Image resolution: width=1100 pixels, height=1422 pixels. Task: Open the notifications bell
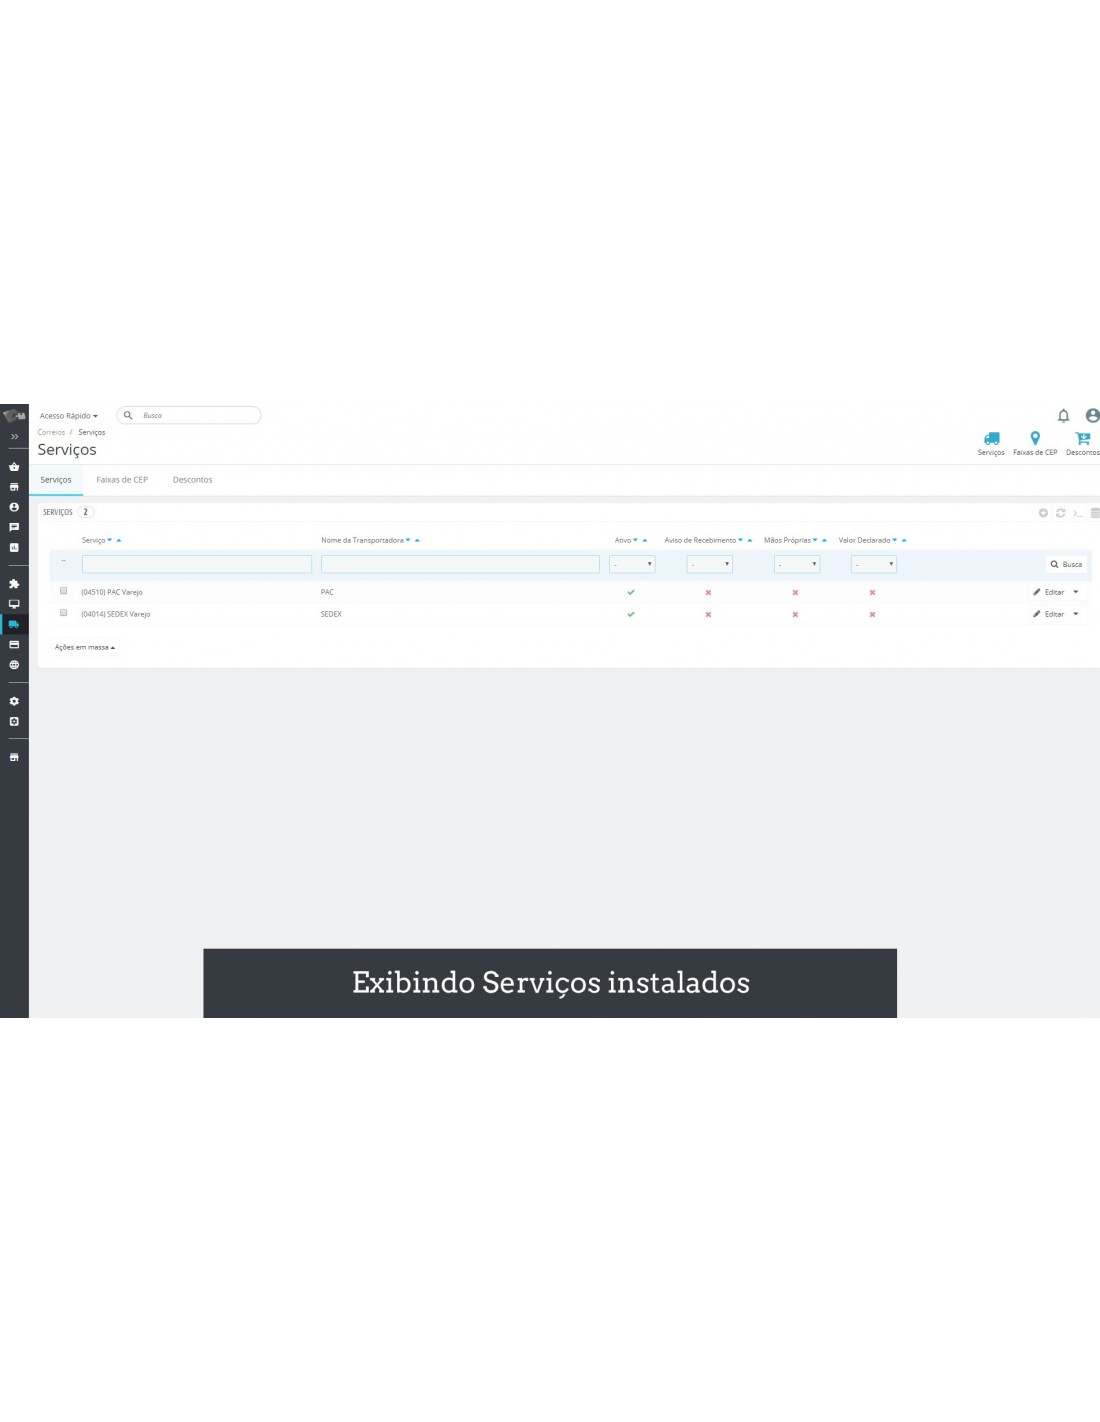click(x=1063, y=416)
